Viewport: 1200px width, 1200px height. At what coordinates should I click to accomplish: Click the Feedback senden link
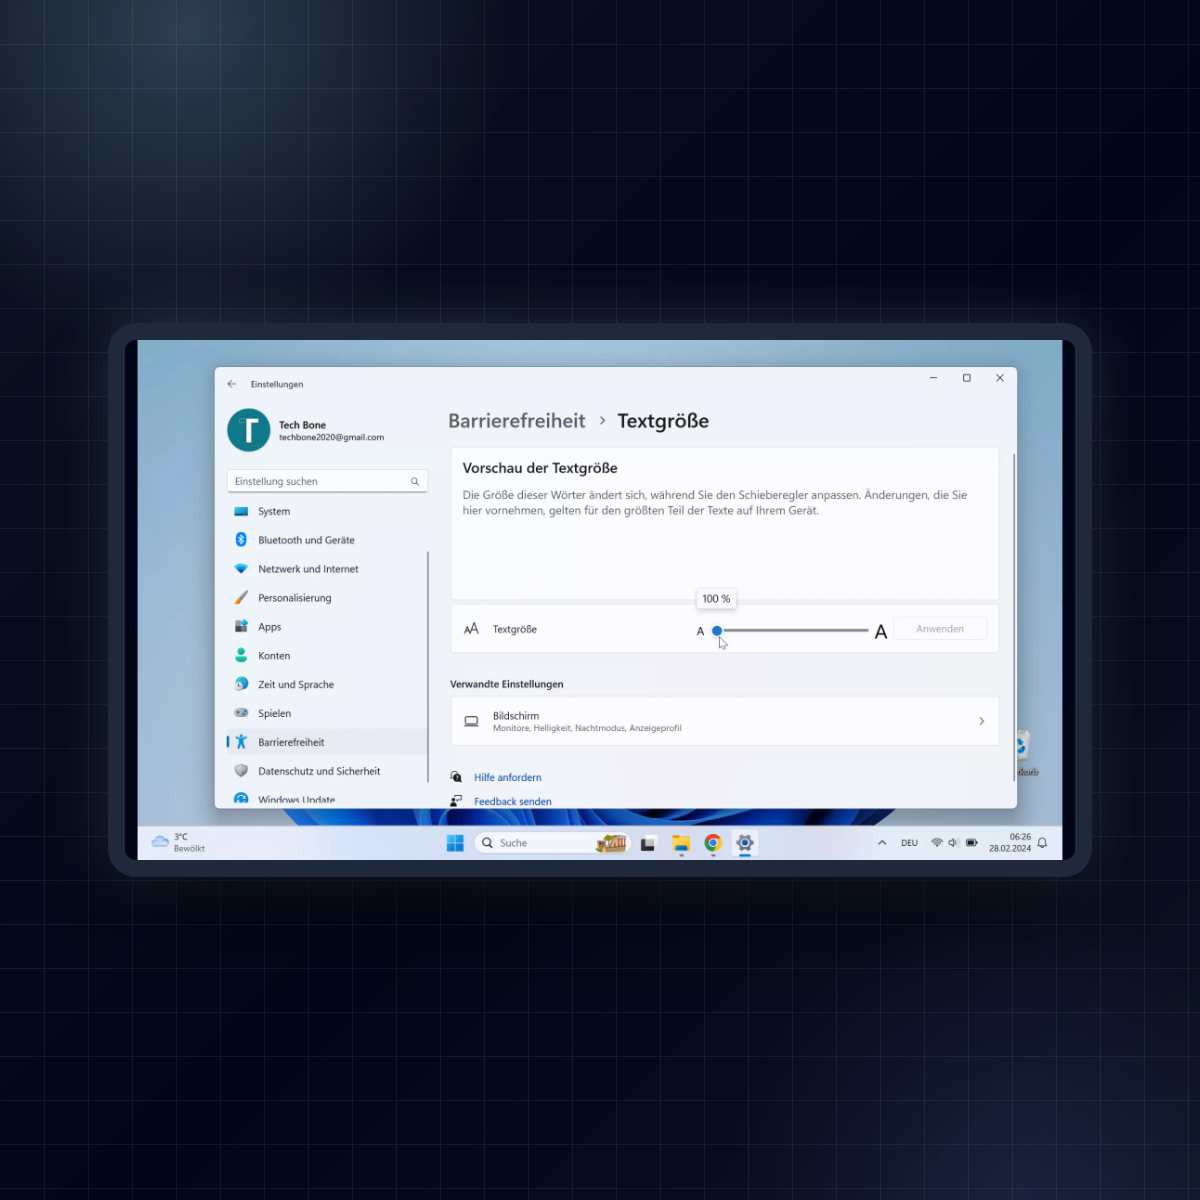[513, 801]
